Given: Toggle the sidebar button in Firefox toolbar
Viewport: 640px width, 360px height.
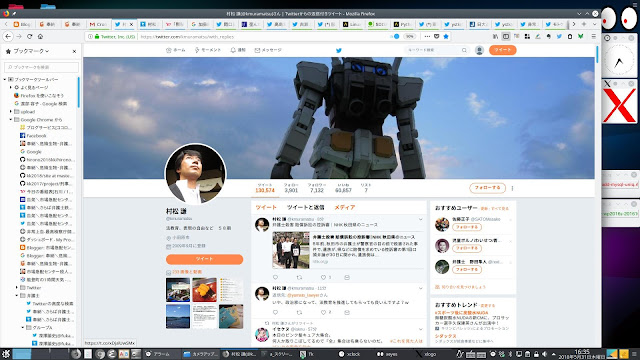Looking at the screenshot, I should click(506, 36).
